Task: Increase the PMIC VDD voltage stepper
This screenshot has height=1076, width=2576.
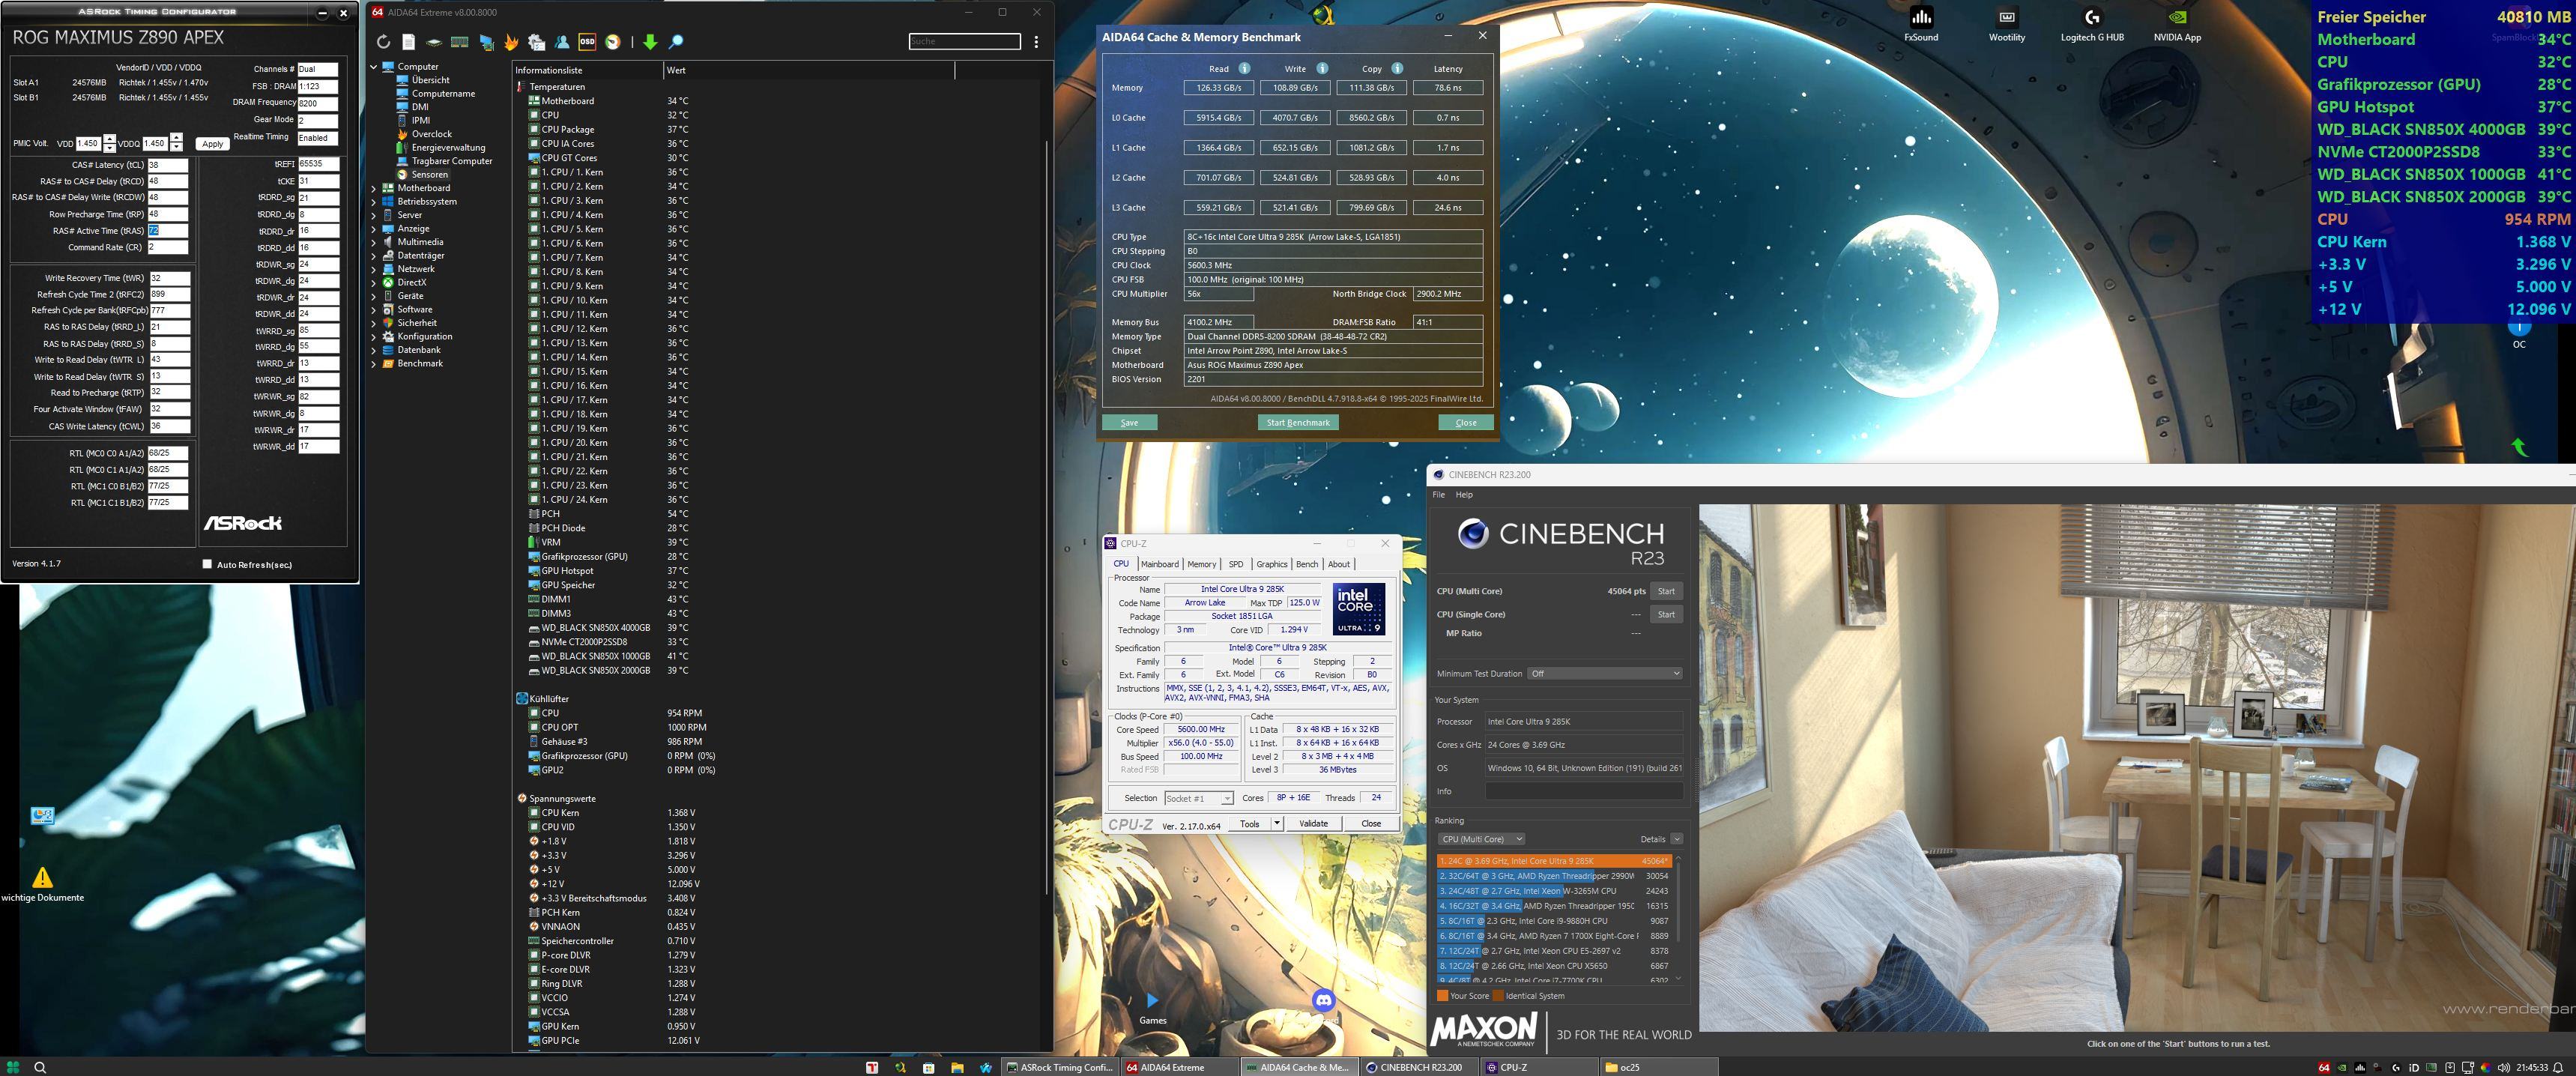Action: click(109, 139)
